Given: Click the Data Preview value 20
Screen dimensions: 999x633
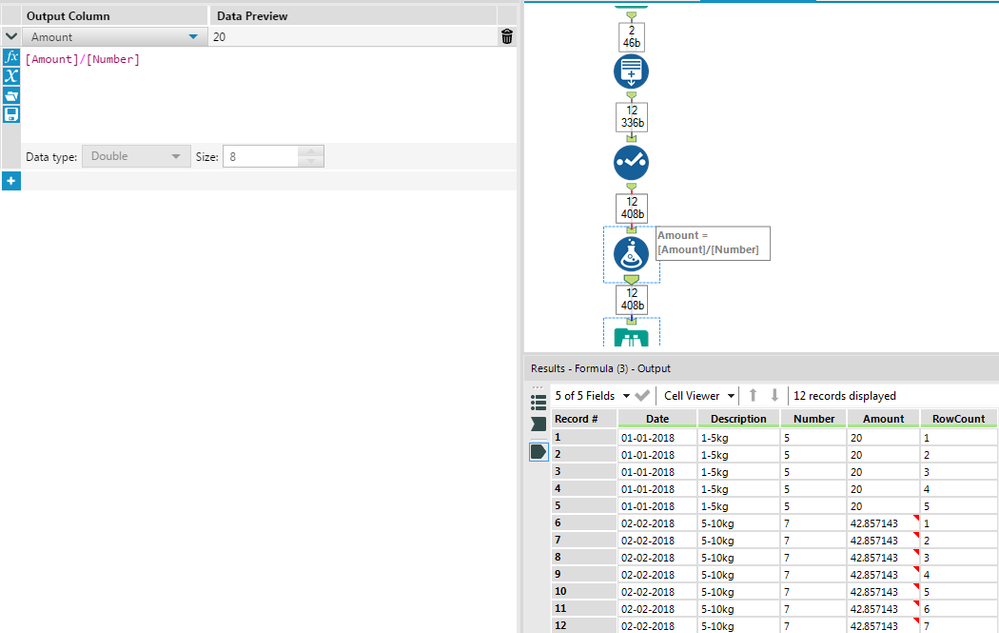Looking at the screenshot, I should pyautogui.click(x=219, y=37).
